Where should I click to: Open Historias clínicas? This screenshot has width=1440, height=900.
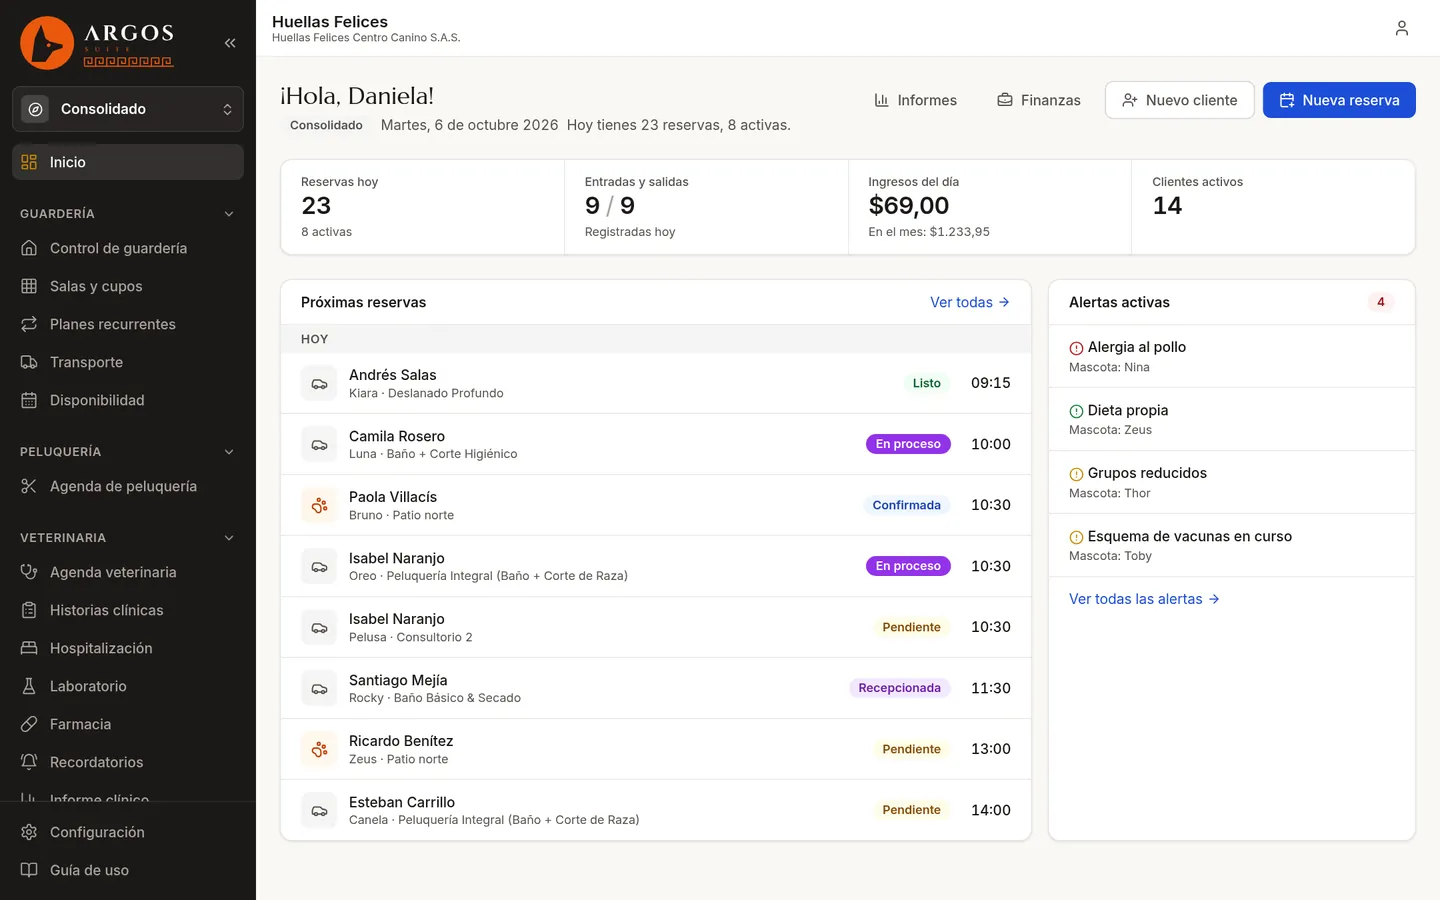(128, 610)
